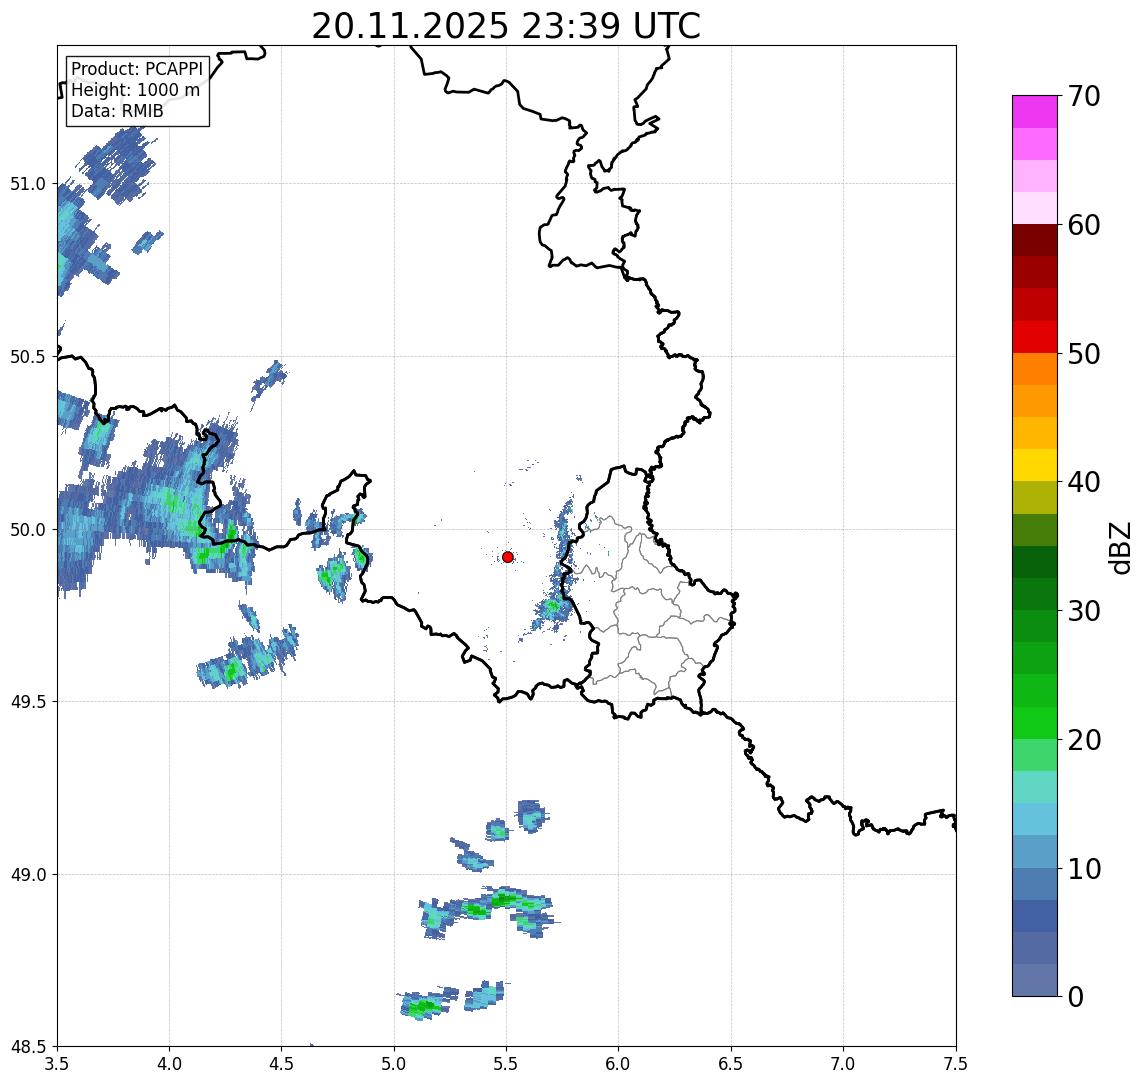Click longitude axis label 4.5
The height and width of the screenshot is (1084, 1145).
tap(282, 1064)
